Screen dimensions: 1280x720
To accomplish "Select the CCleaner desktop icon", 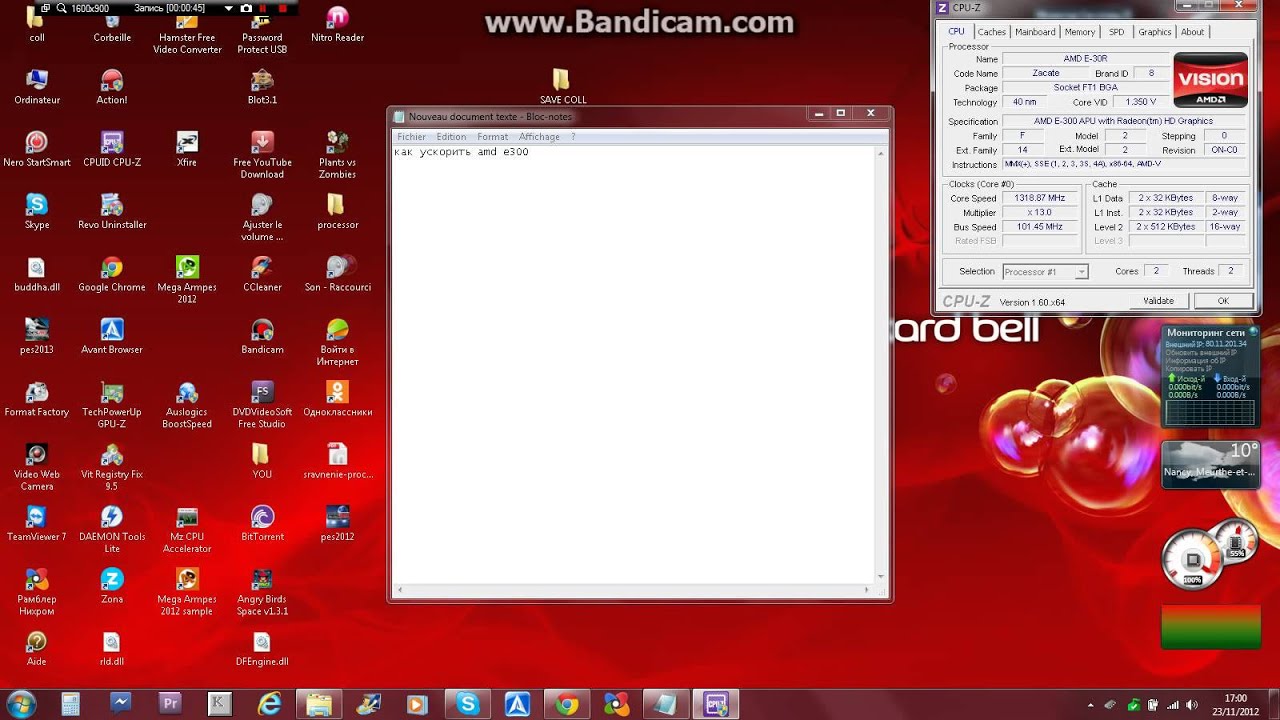I will click(x=262, y=273).
